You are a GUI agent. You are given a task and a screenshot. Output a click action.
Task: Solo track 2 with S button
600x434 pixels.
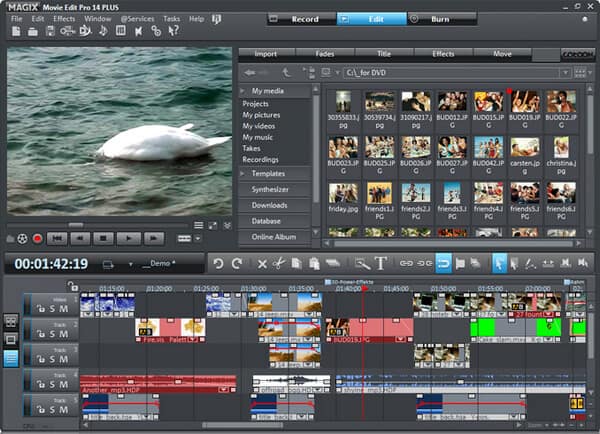[x=52, y=334]
